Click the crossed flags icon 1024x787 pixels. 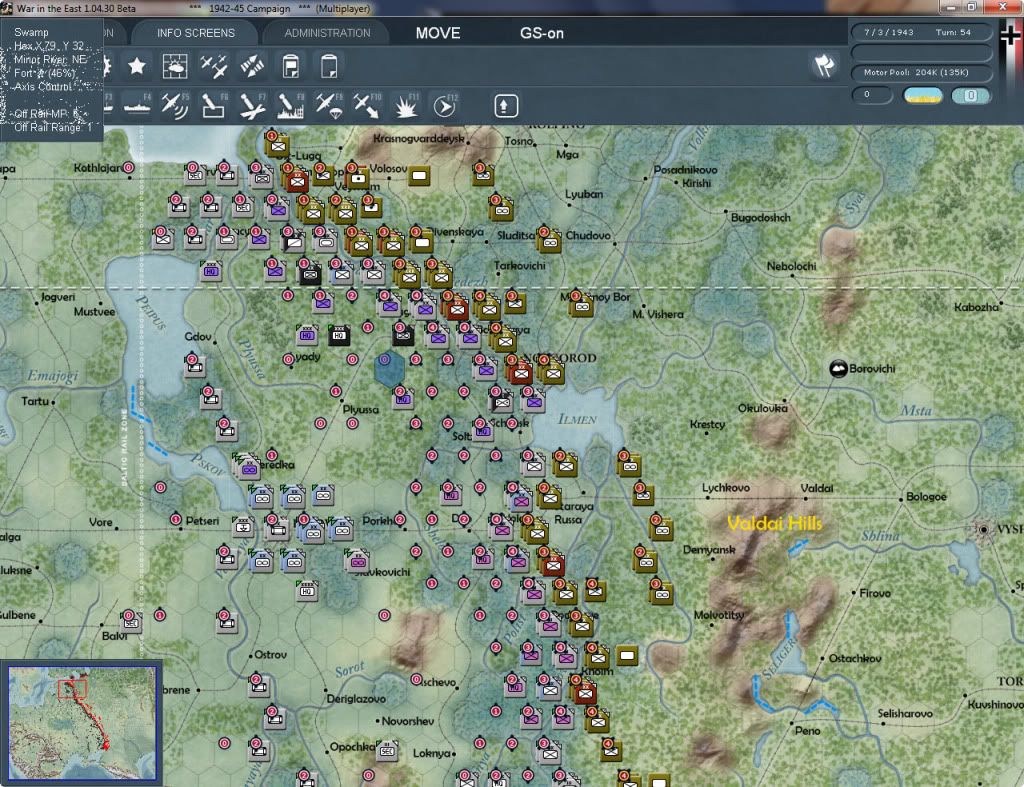[x=824, y=65]
